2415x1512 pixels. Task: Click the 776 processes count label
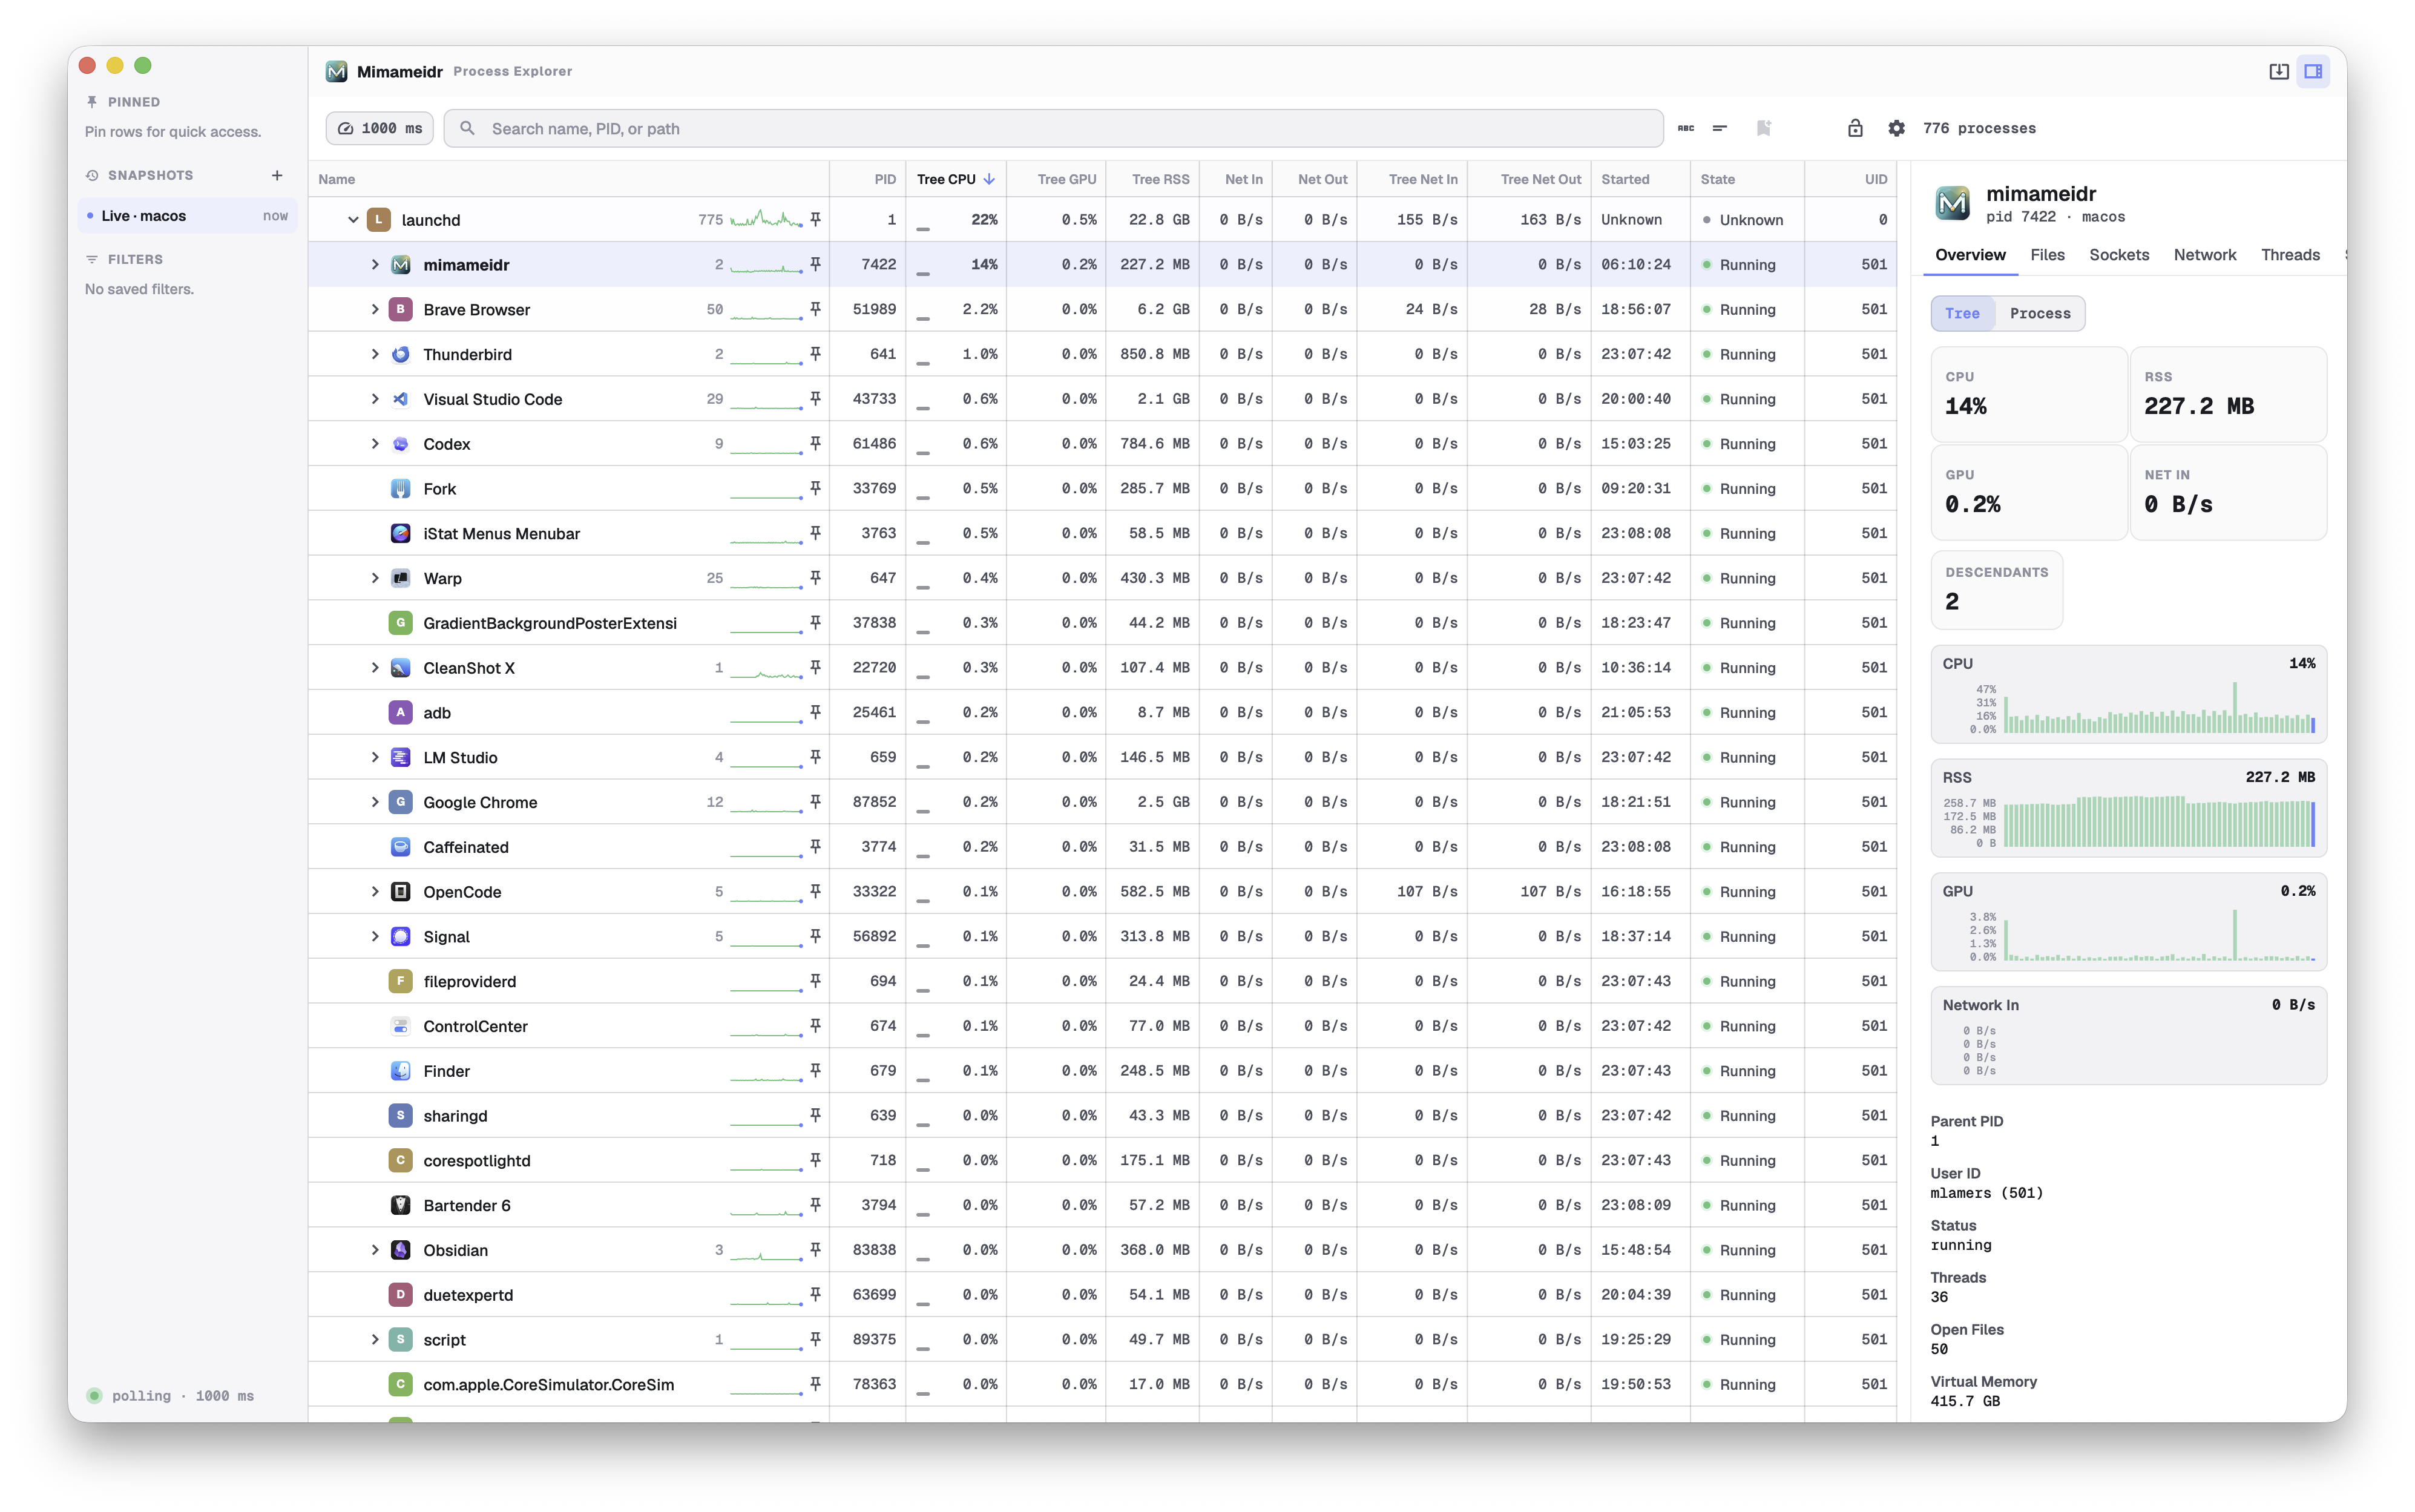pyautogui.click(x=1979, y=128)
